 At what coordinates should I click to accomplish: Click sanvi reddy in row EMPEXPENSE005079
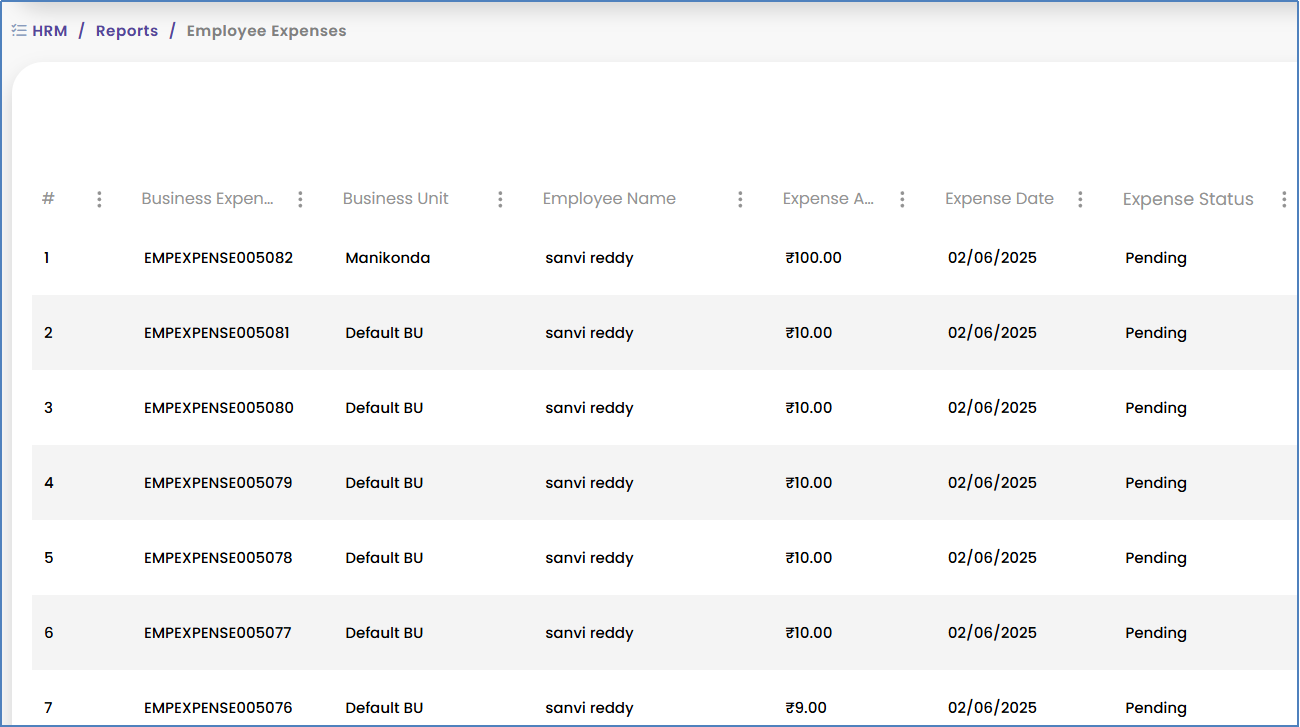(589, 483)
